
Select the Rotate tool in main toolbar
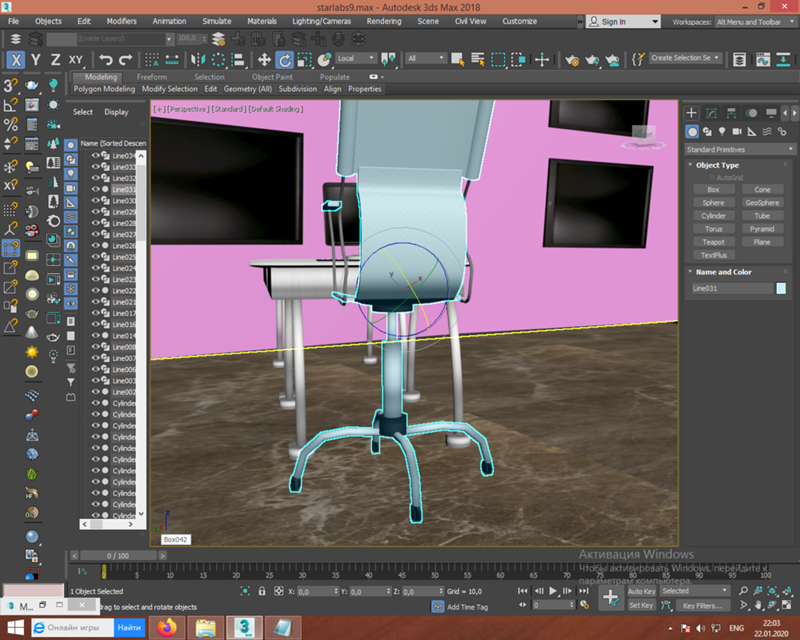point(284,60)
